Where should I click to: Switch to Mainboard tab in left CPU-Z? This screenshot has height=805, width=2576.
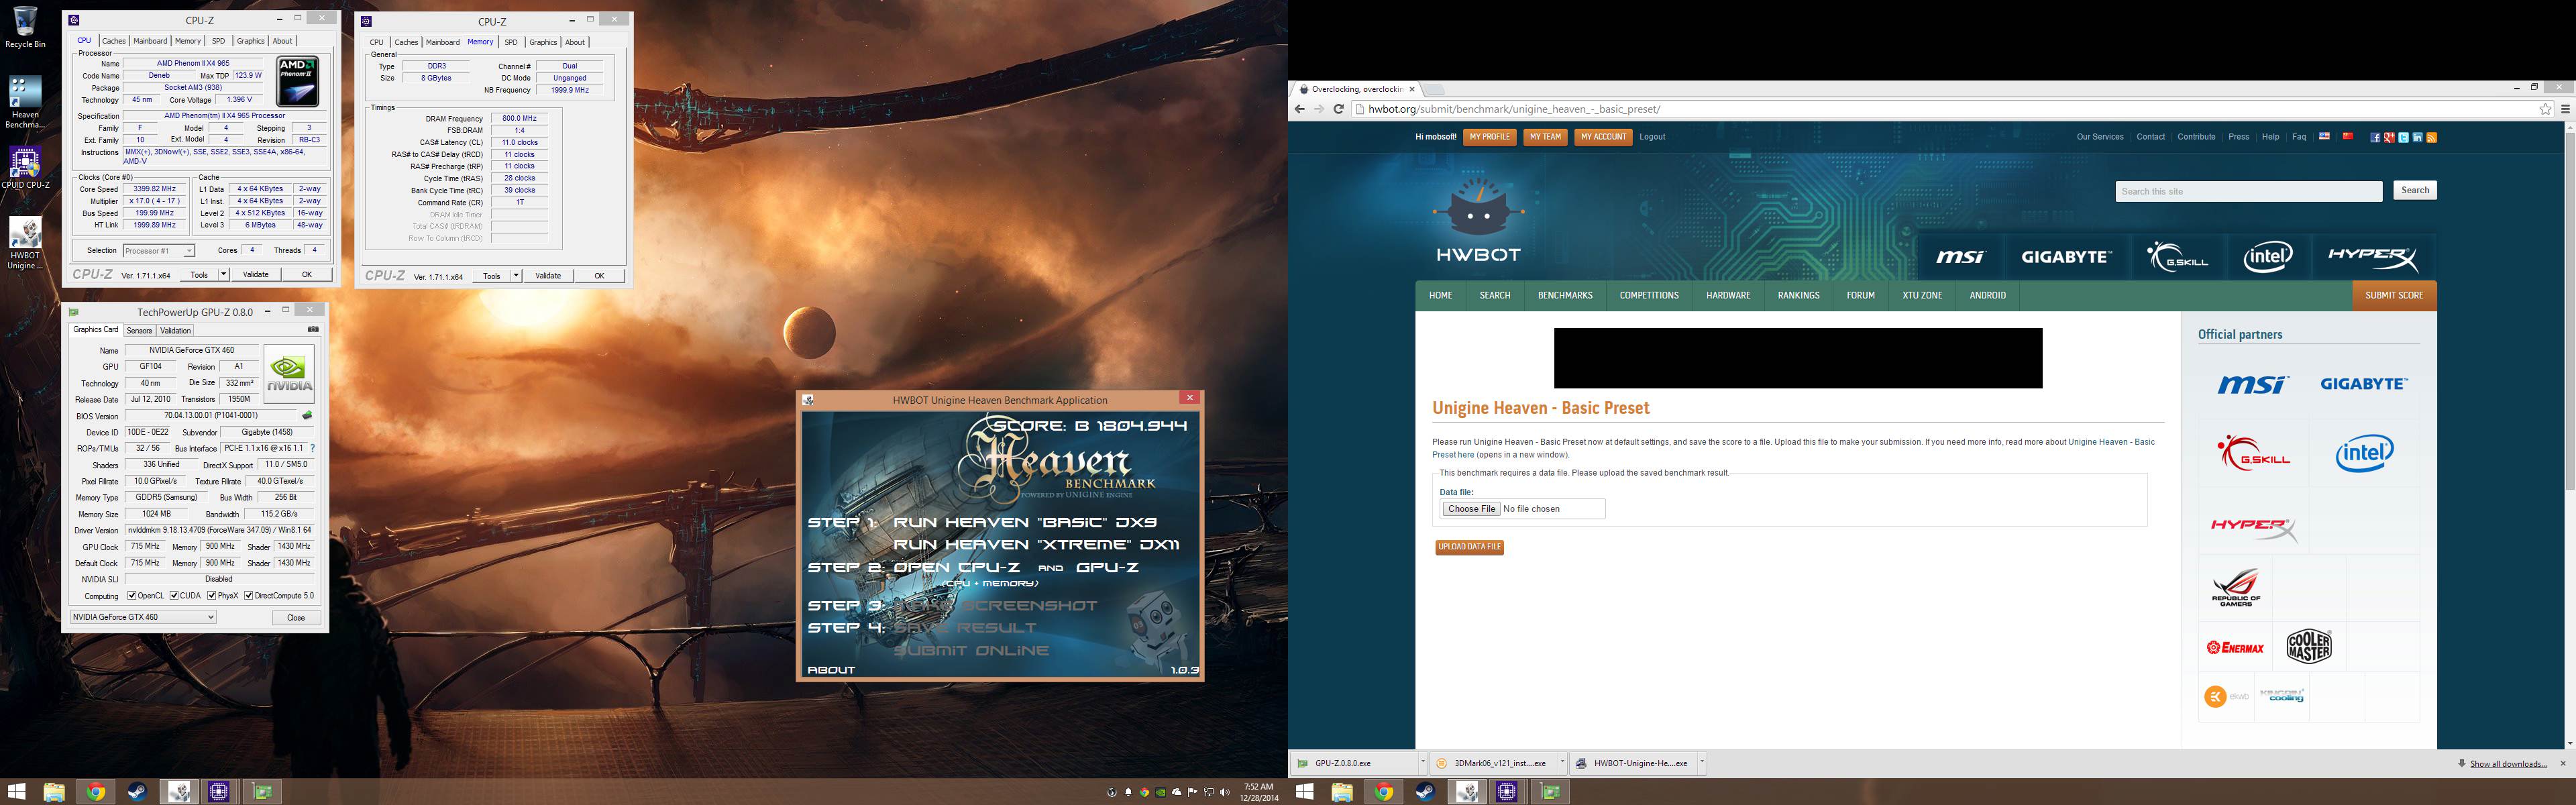pyautogui.click(x=151, y=41)
